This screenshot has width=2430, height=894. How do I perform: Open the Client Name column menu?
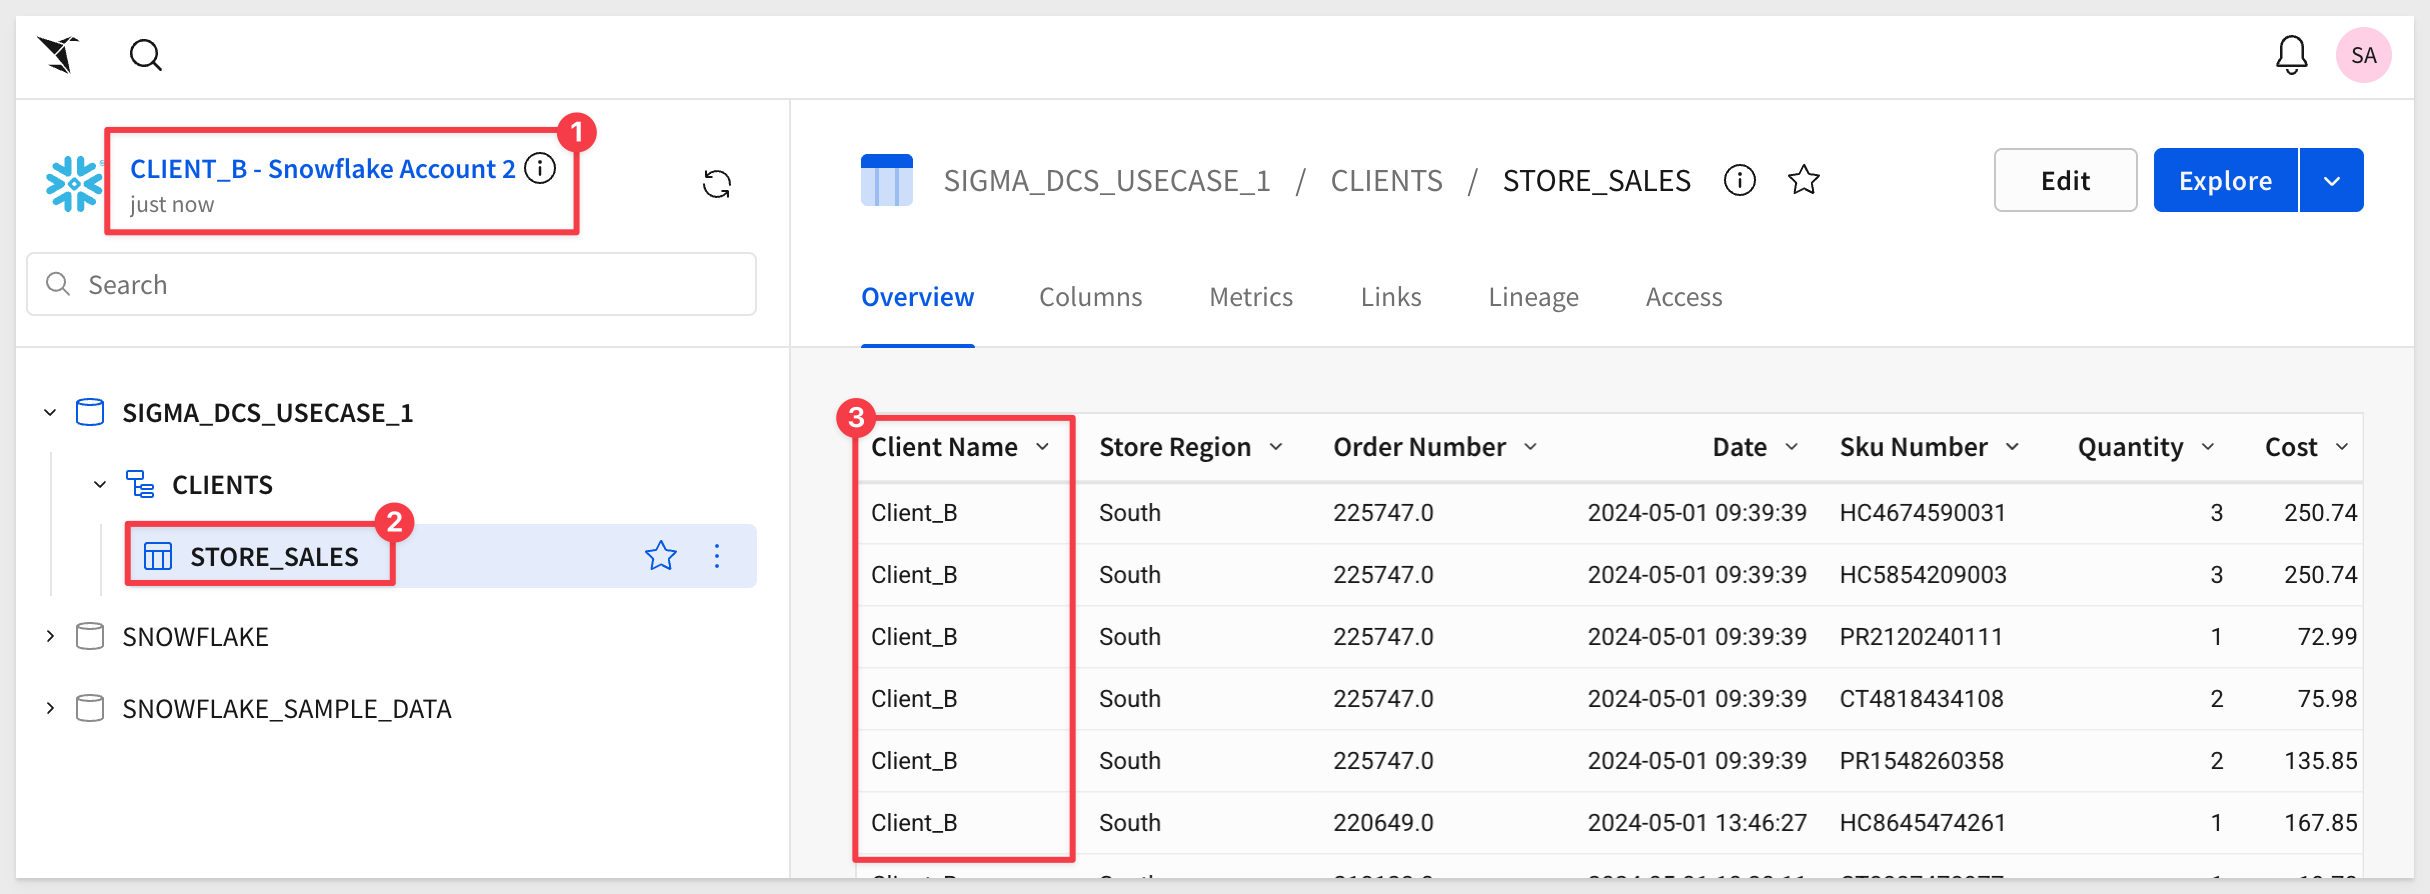(1043, 447)
